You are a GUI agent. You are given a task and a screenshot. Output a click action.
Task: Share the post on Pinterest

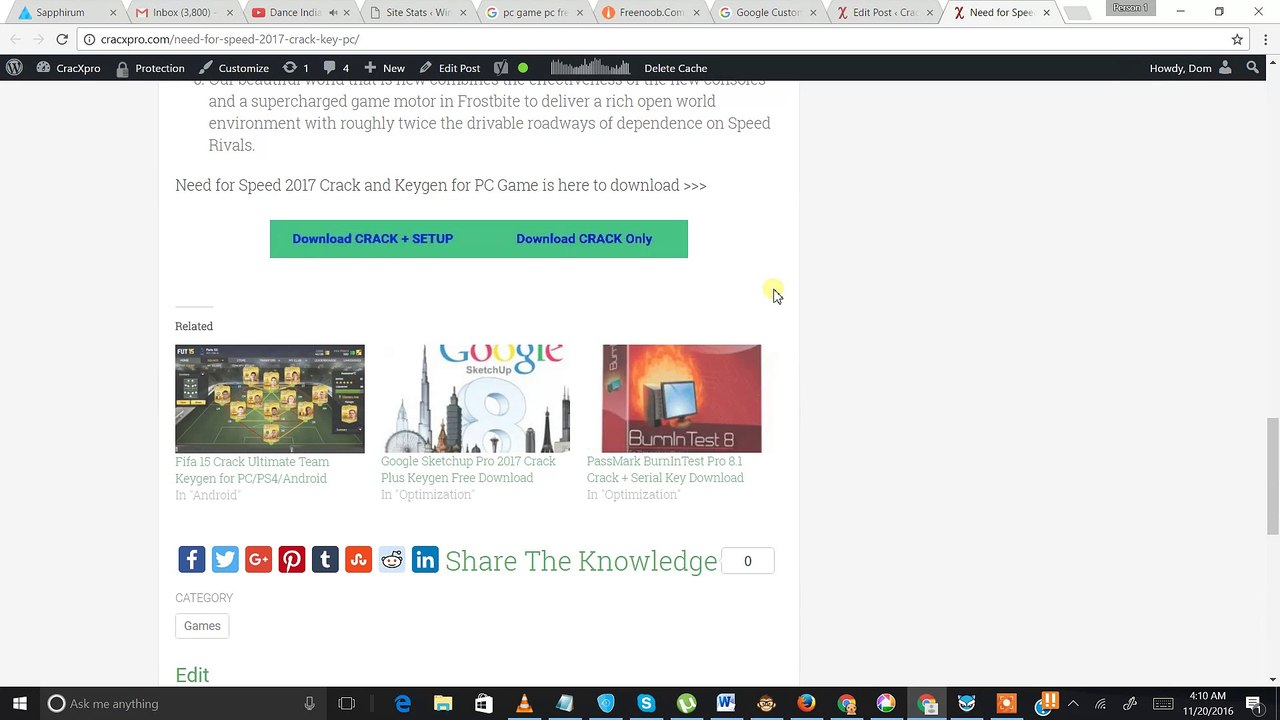pos(292,560)
